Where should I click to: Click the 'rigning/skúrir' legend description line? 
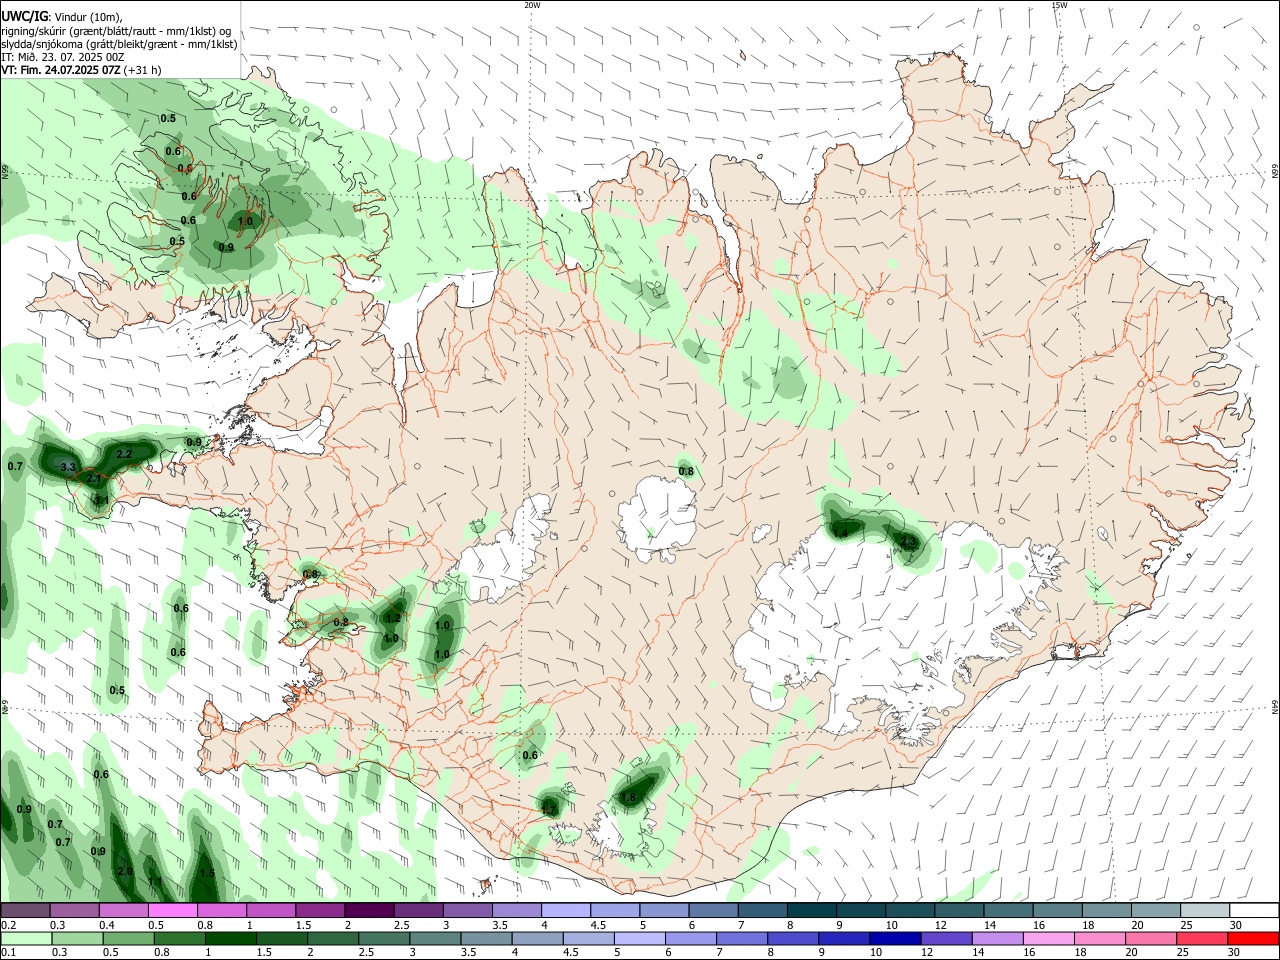[116, 31]
